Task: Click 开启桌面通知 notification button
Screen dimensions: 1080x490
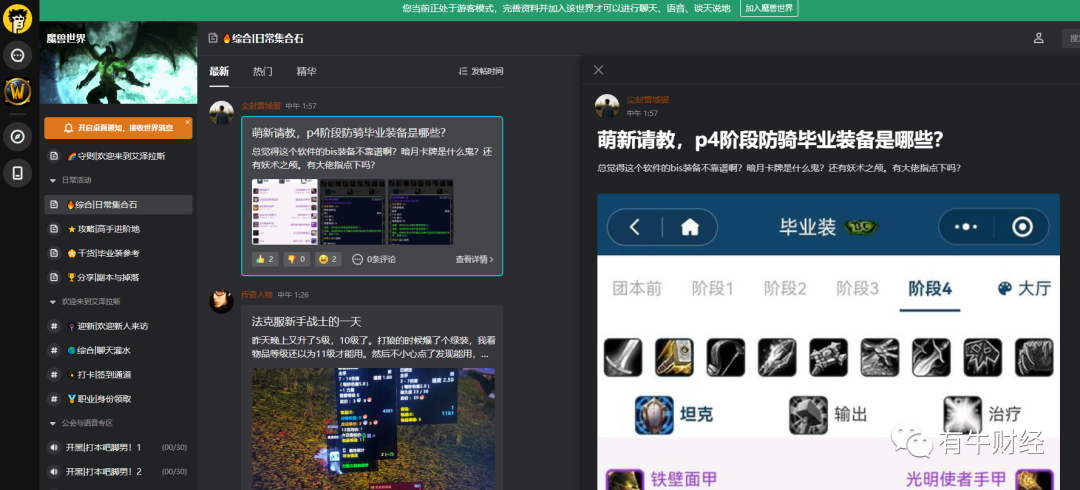Action: pos(118,127)
